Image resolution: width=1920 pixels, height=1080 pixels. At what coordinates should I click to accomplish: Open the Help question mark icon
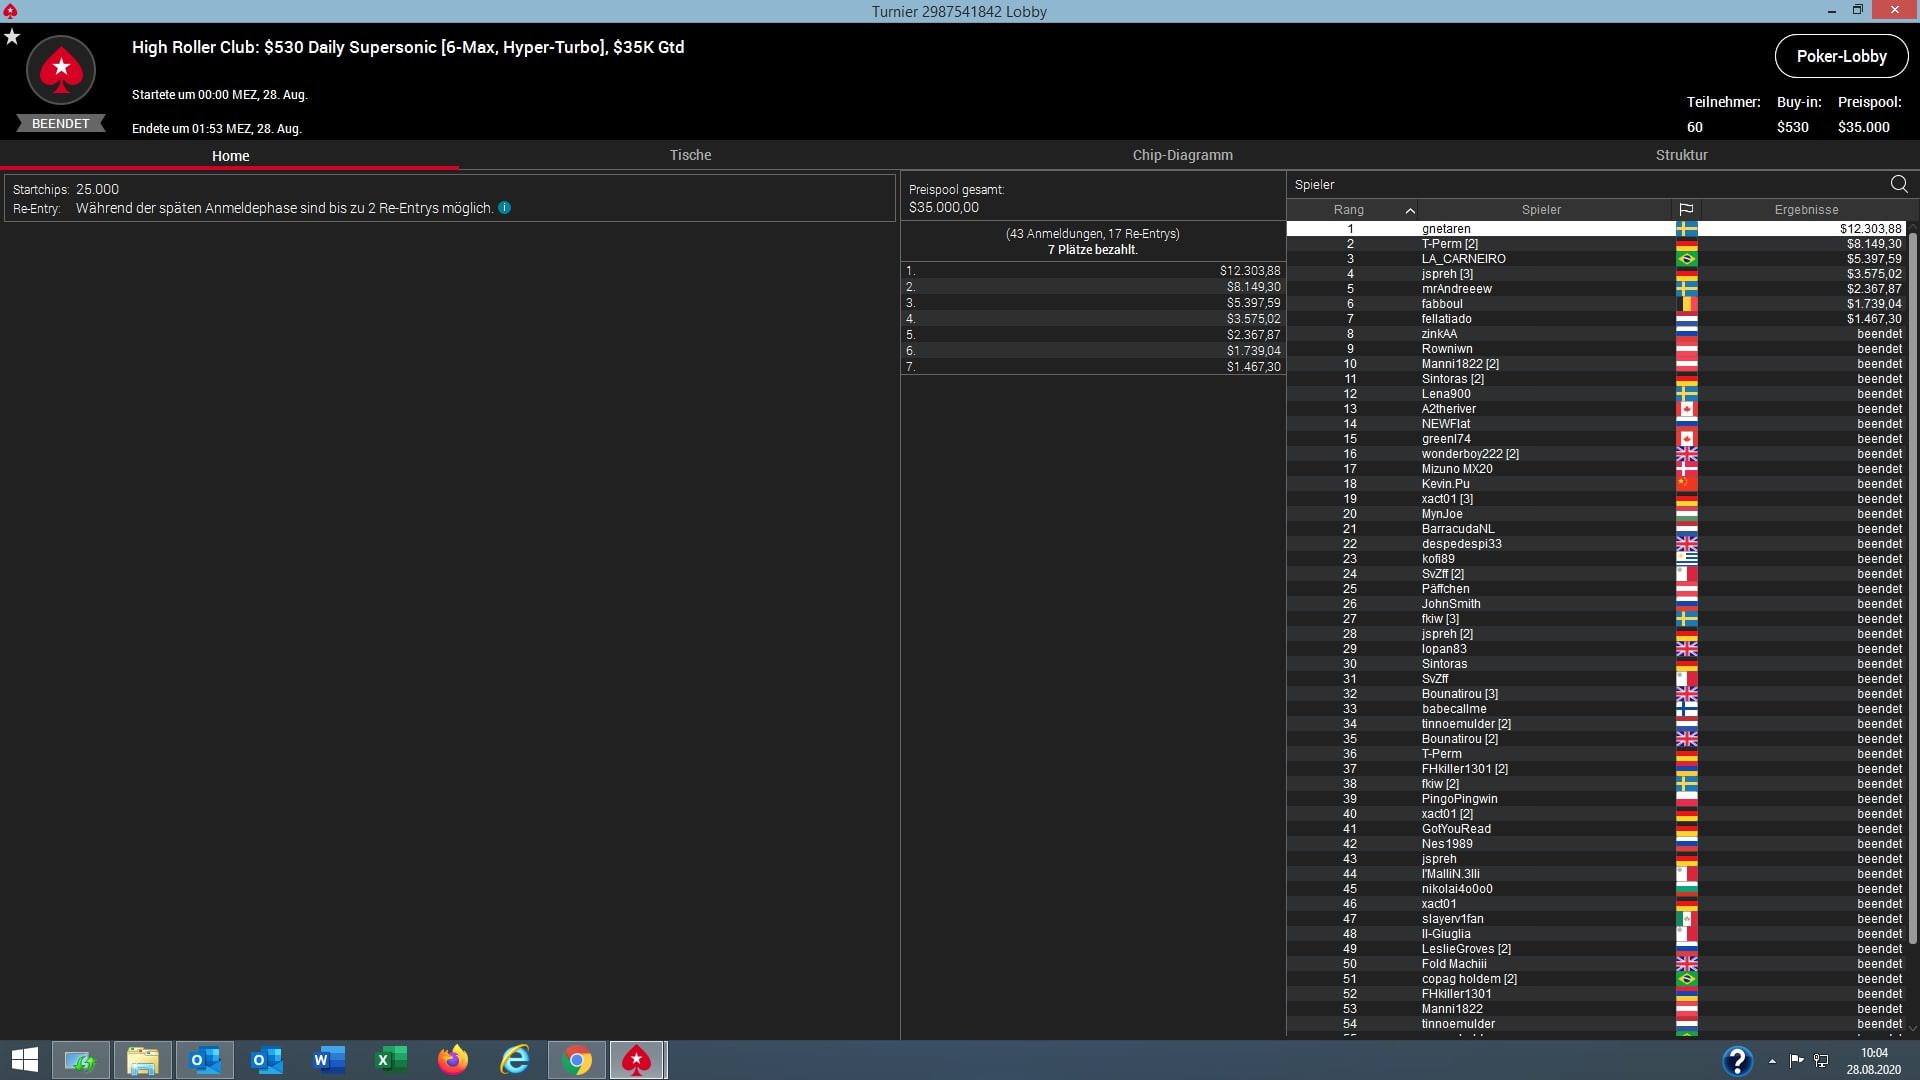point(1737,1061)
